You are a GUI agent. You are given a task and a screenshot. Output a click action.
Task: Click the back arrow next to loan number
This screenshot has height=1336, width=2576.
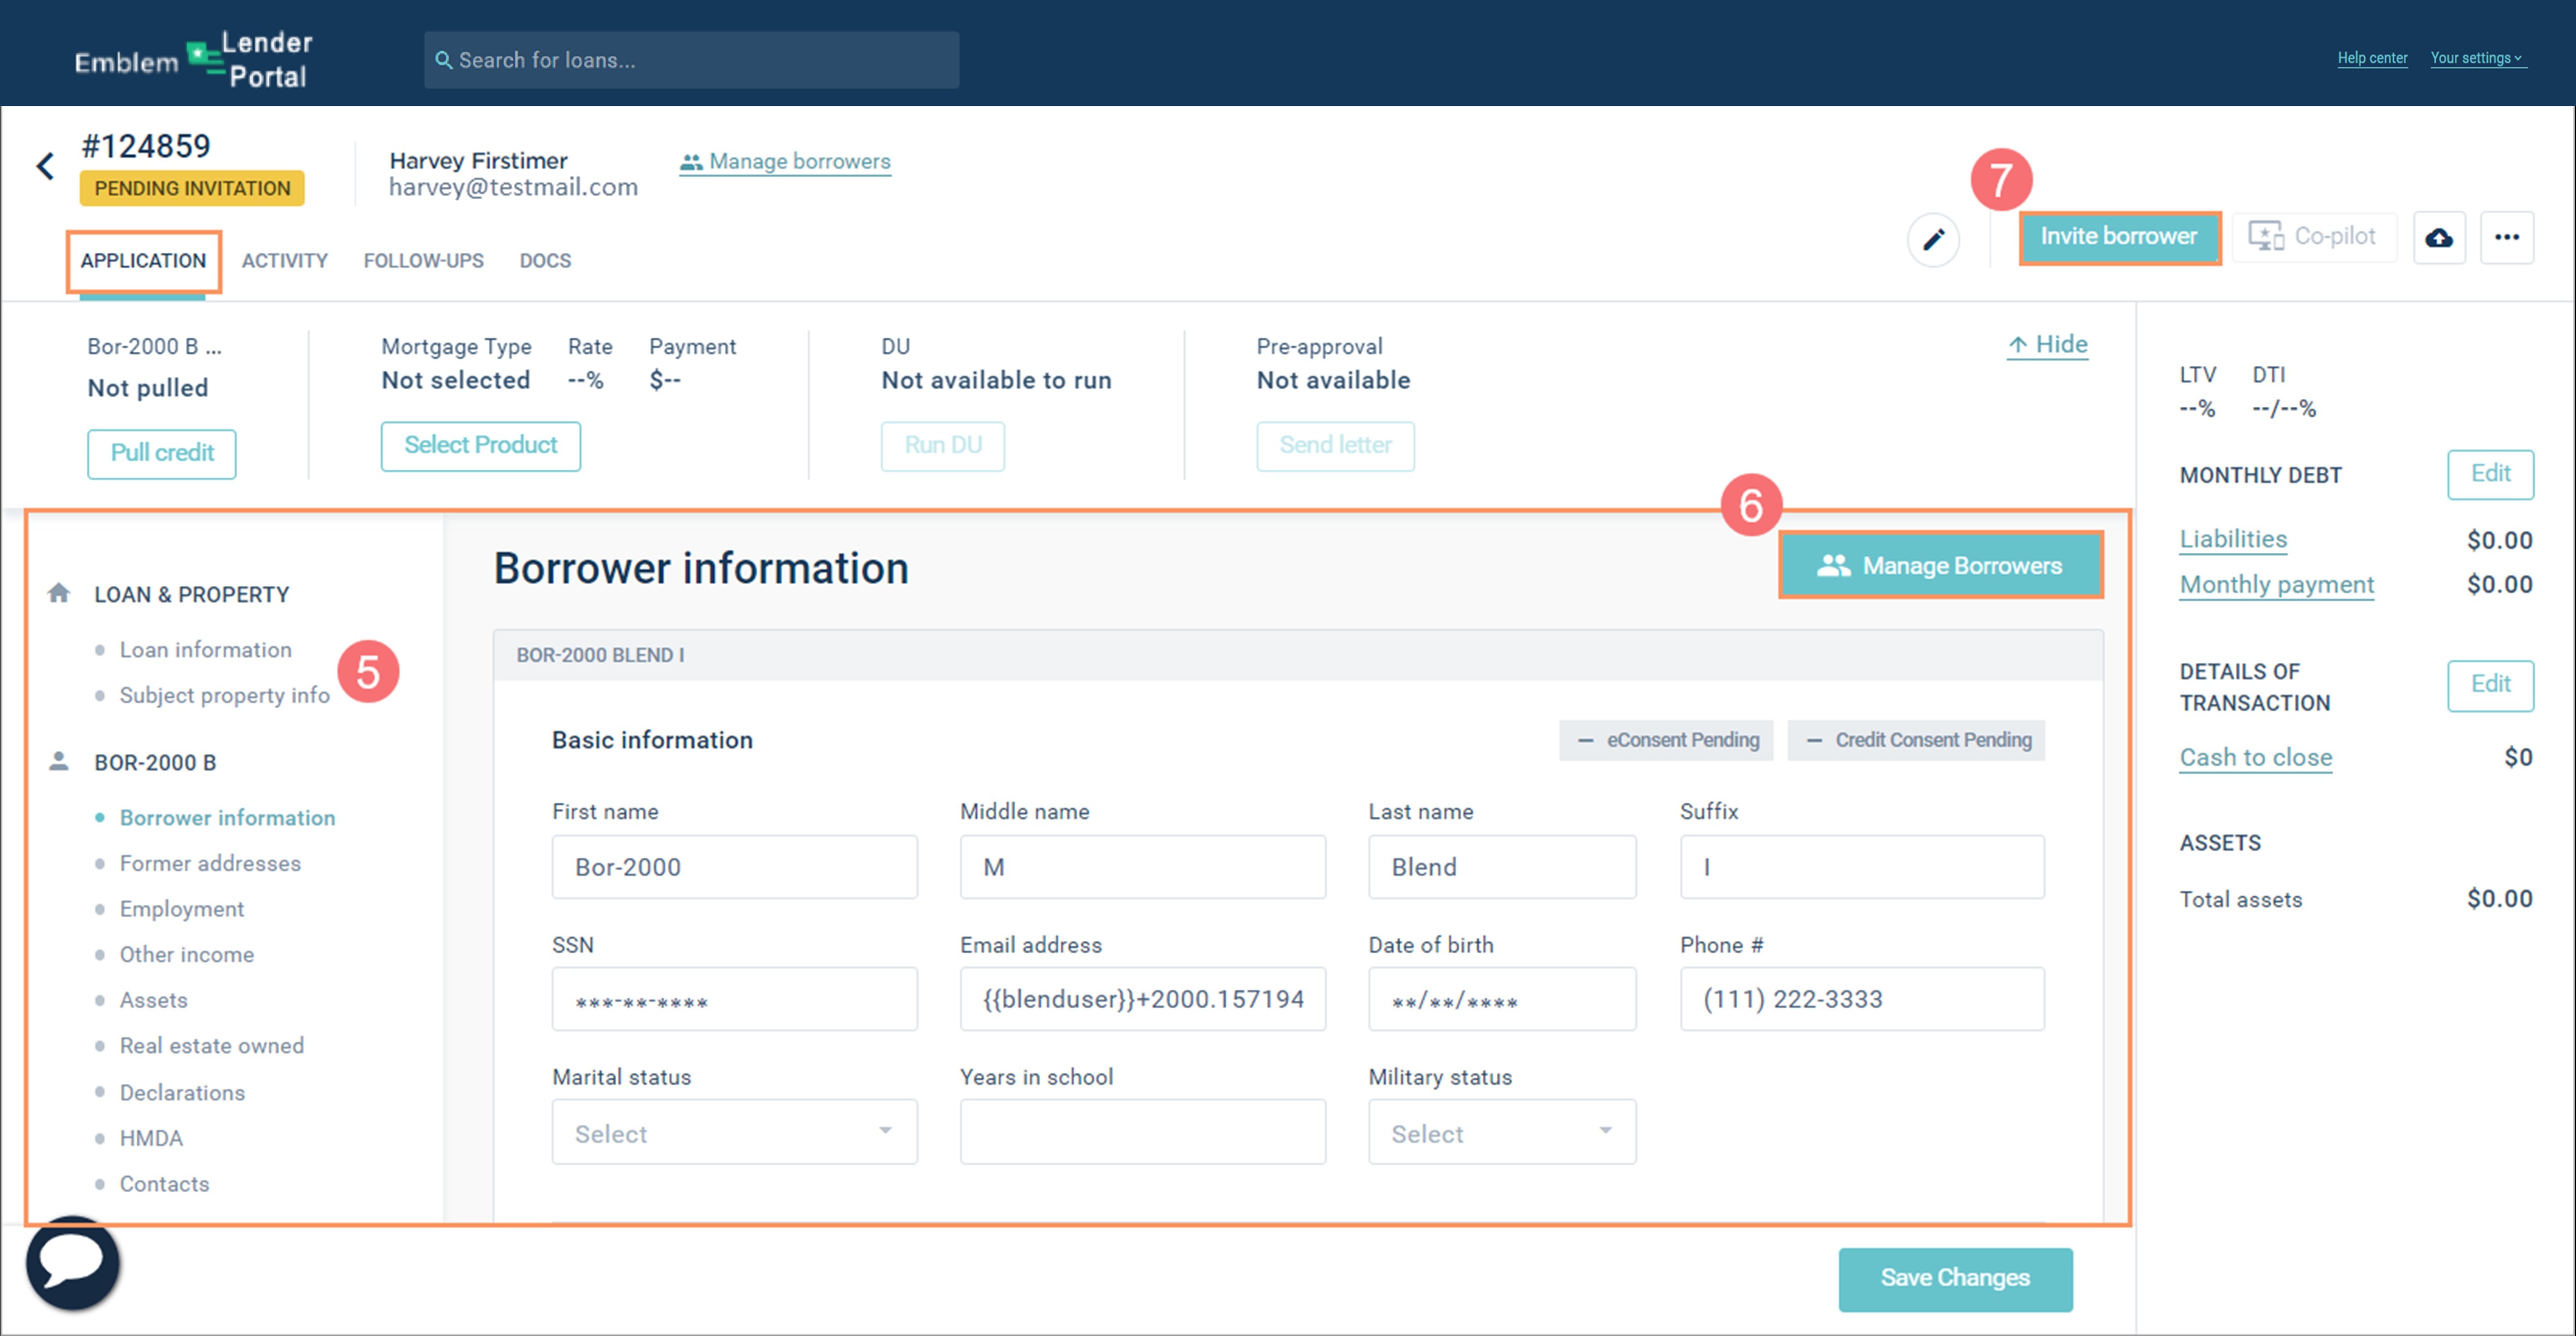[45, 166]
